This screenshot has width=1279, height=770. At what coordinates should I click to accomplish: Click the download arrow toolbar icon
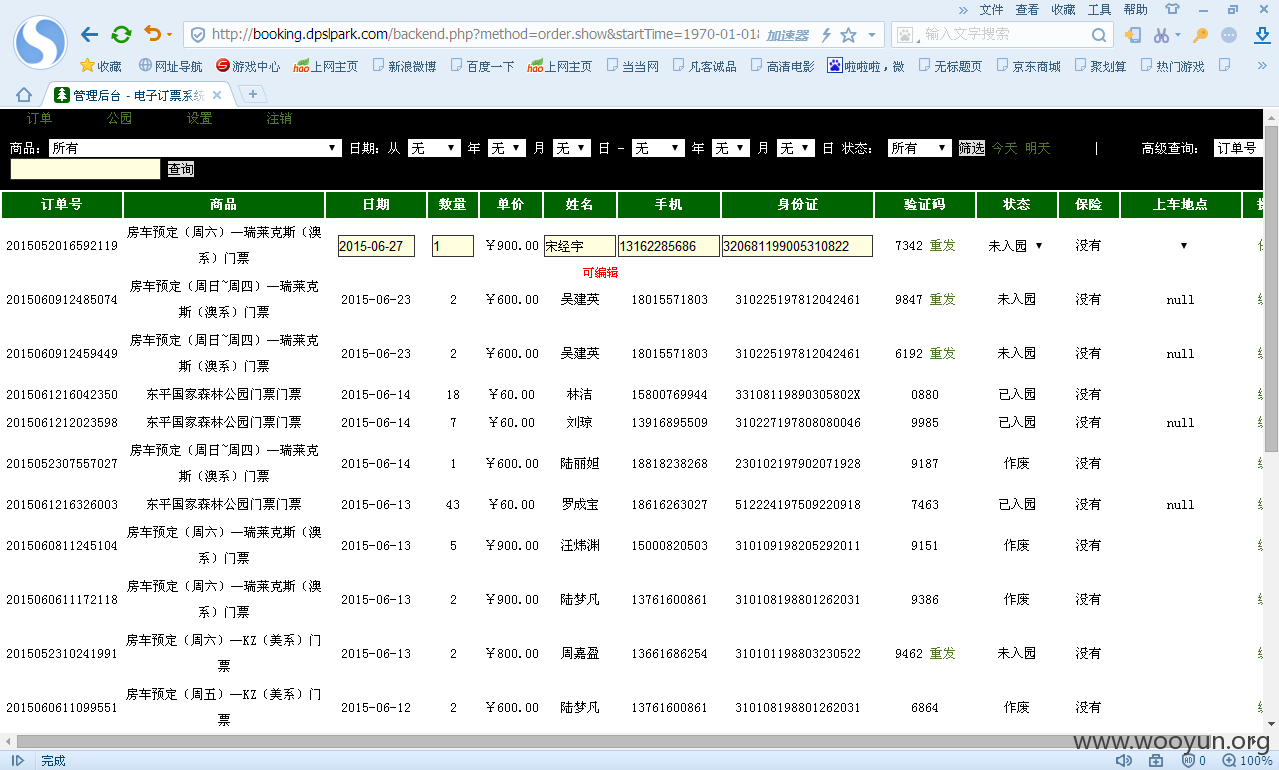click(1260, 35)
